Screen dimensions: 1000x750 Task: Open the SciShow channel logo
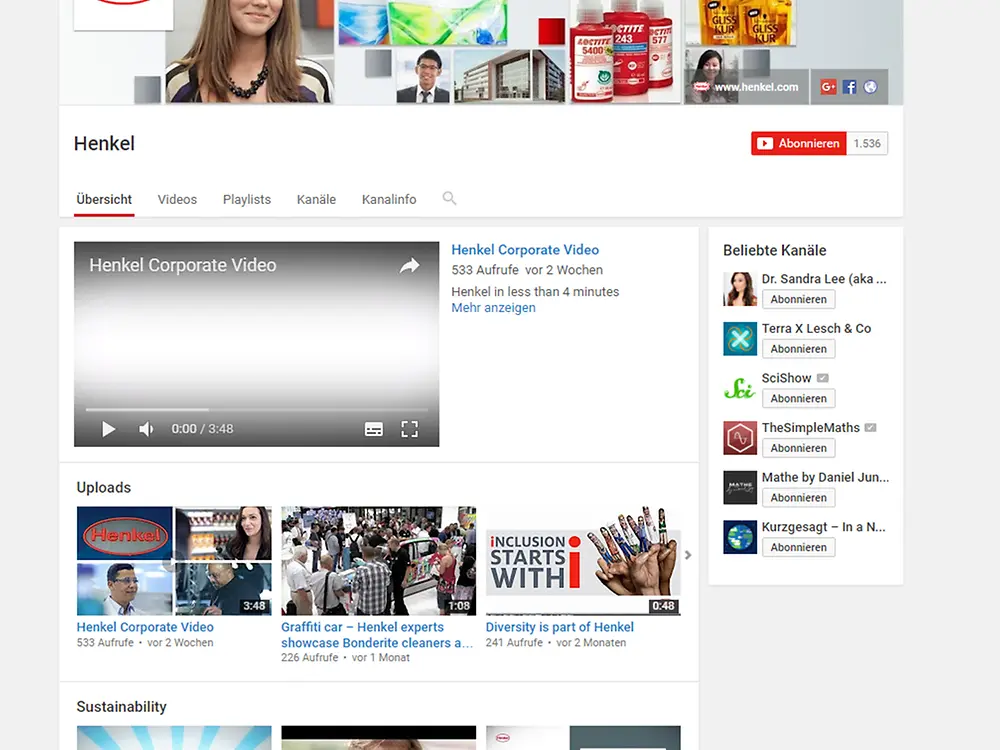(740, 388)
